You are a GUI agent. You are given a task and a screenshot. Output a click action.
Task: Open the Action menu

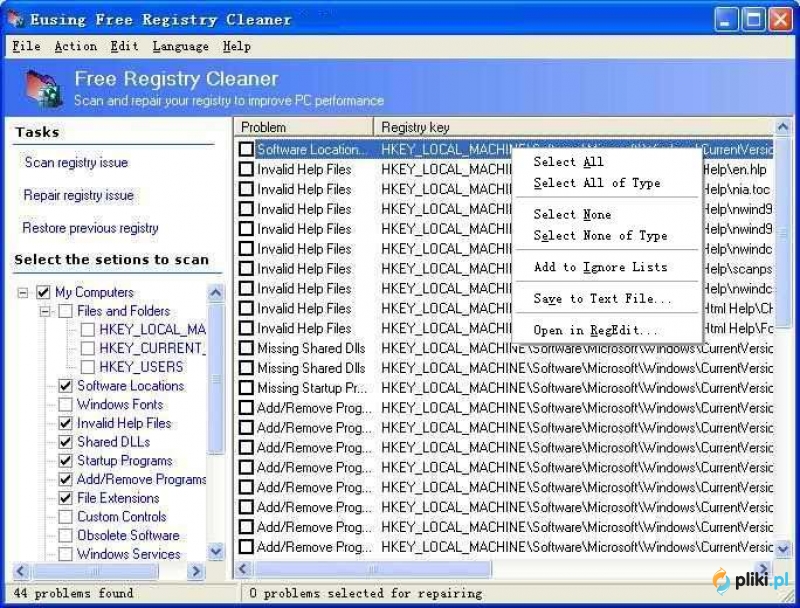tap(76, 46)
